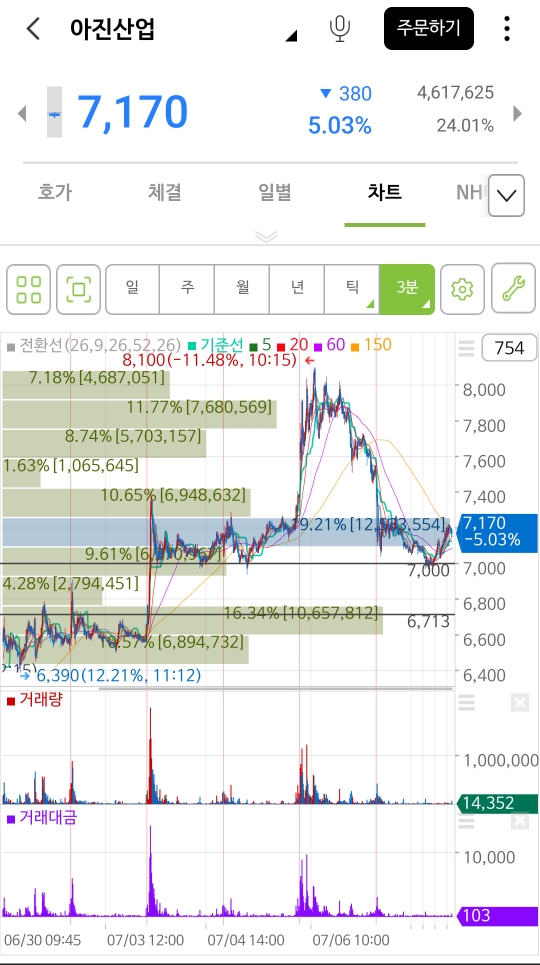Open the price chart panel menu icon
The width and height of the screenshot is (540, 965).
click(466, 349)
